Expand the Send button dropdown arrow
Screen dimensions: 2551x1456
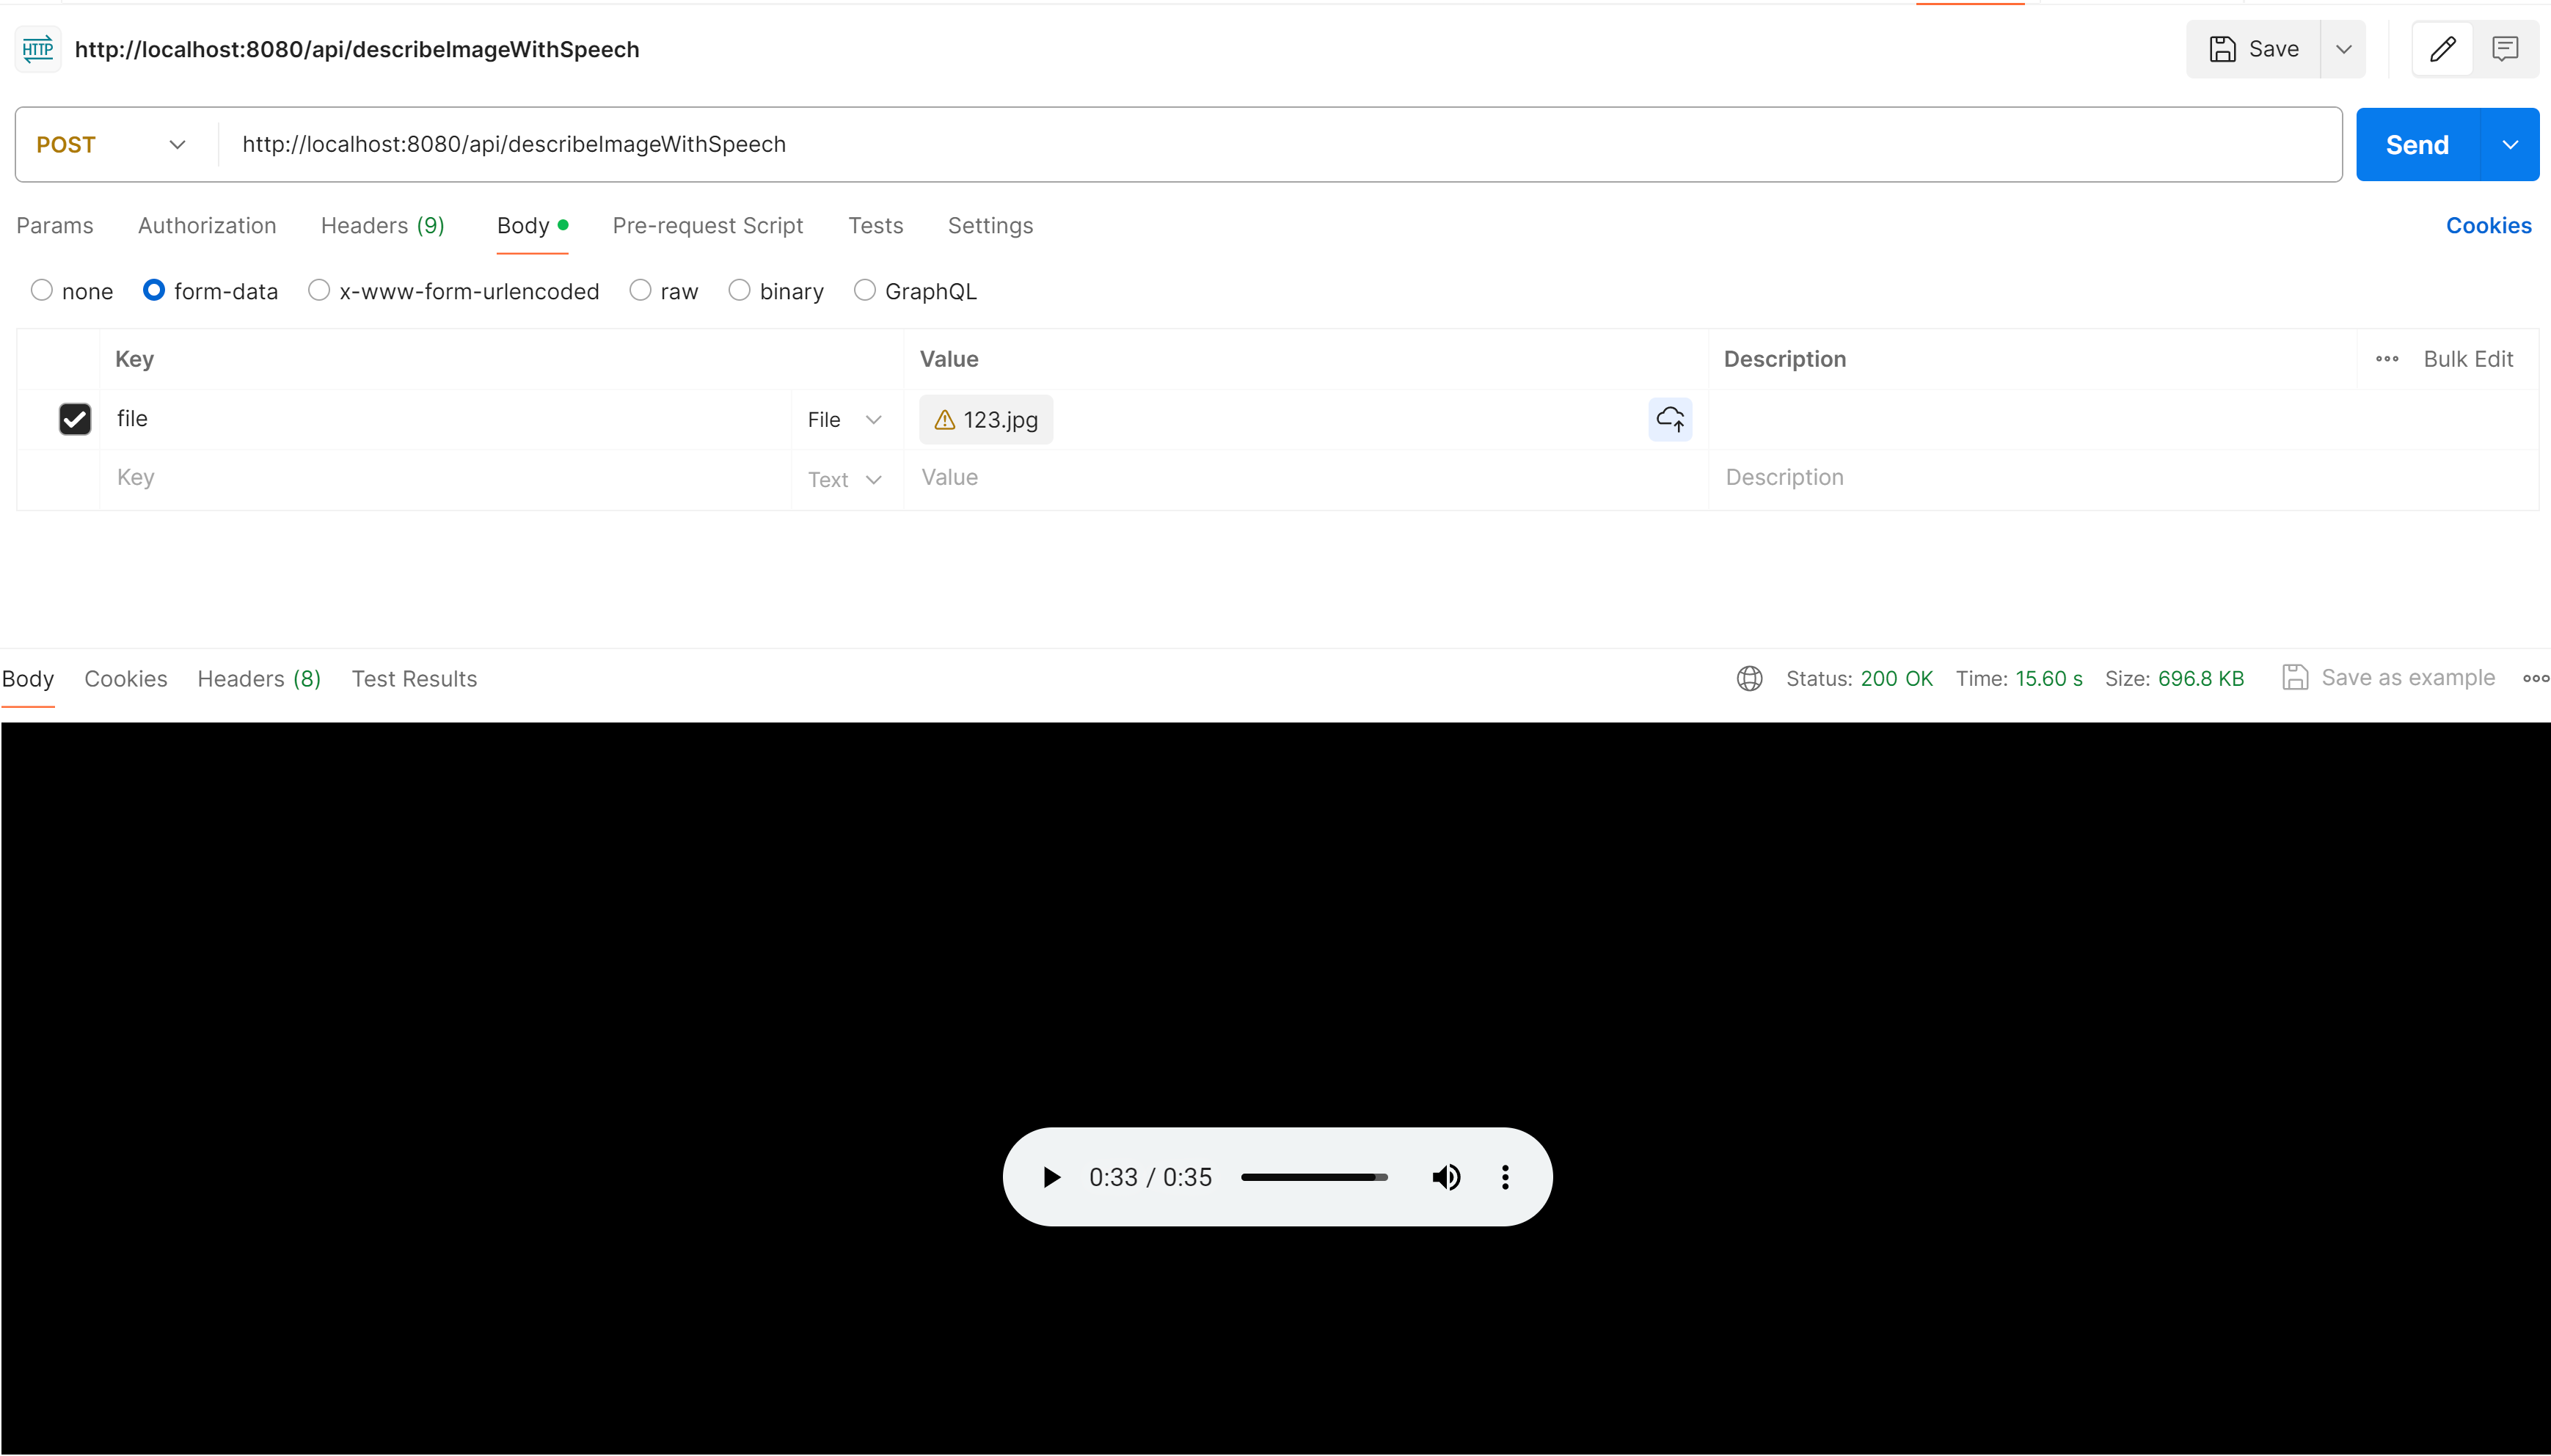2510,145
